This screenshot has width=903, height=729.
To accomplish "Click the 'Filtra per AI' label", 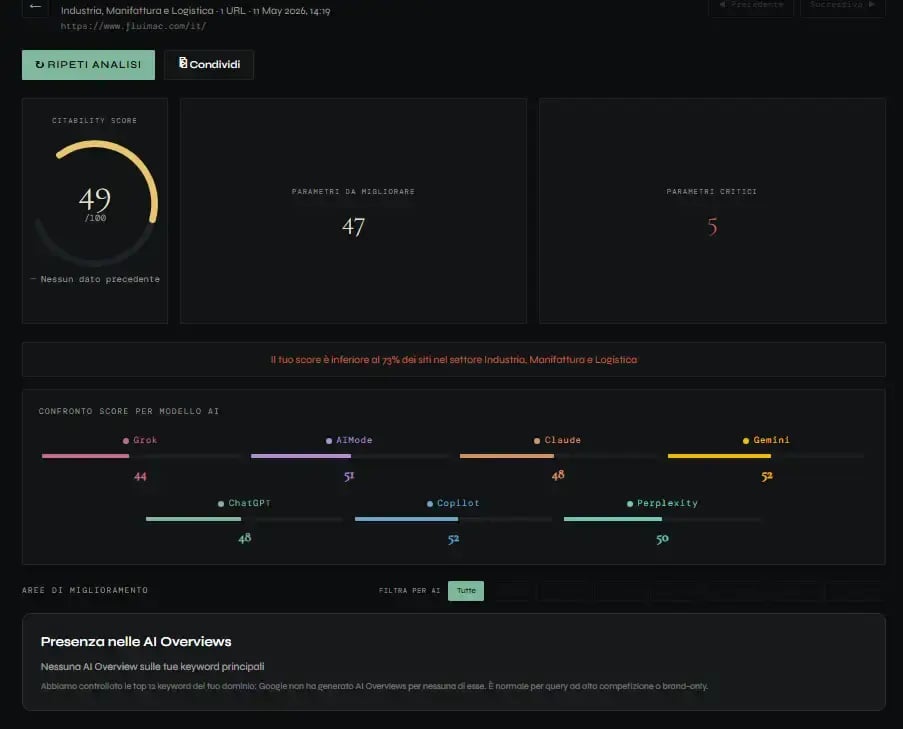I will tap(409, 591).
